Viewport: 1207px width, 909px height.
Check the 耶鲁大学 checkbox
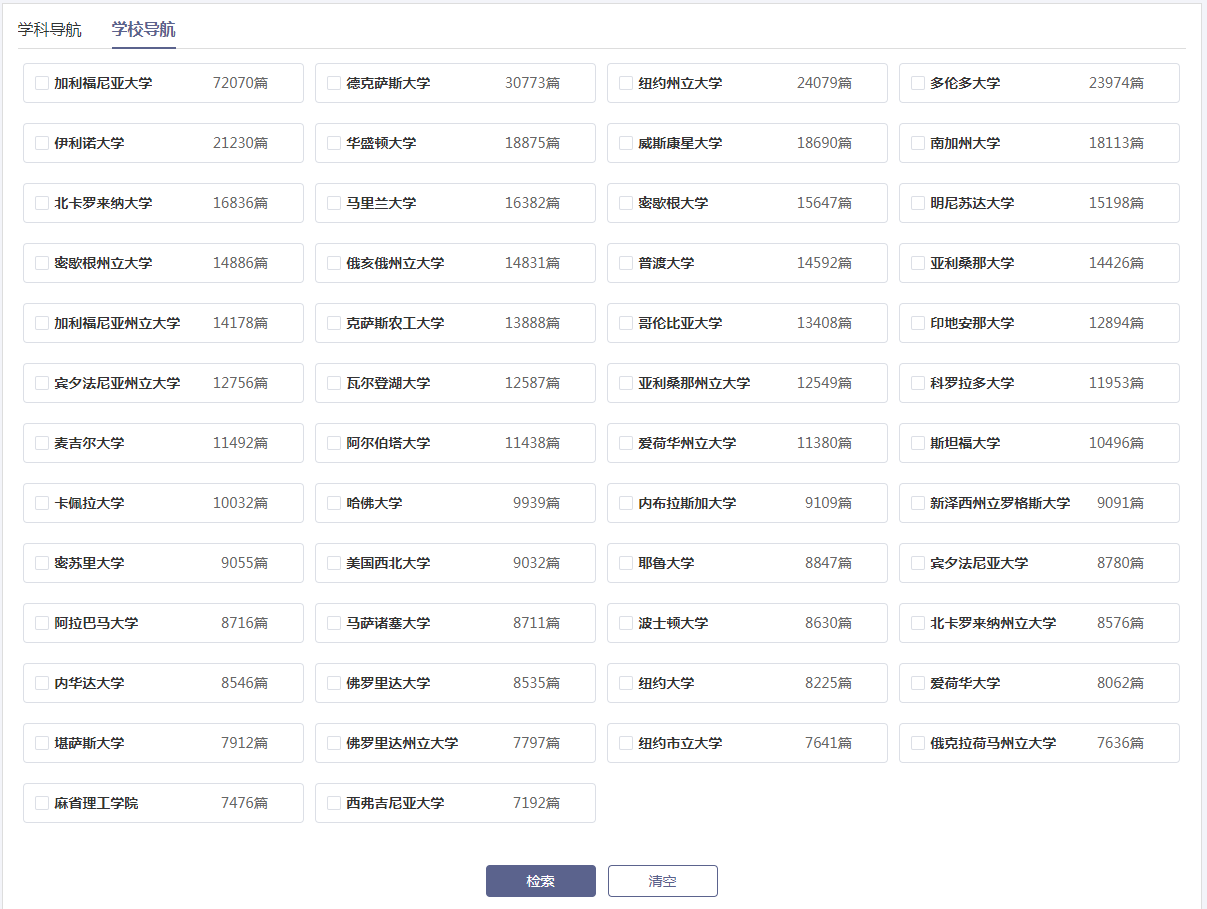click(626, 563)
